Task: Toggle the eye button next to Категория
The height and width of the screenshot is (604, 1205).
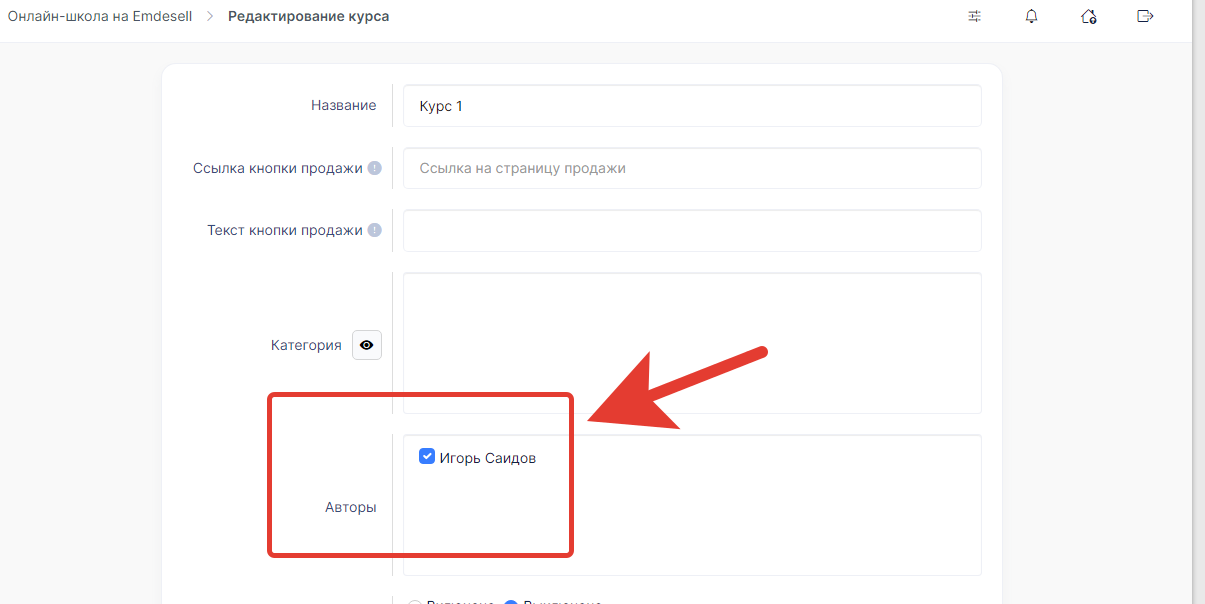Action: 367,345
